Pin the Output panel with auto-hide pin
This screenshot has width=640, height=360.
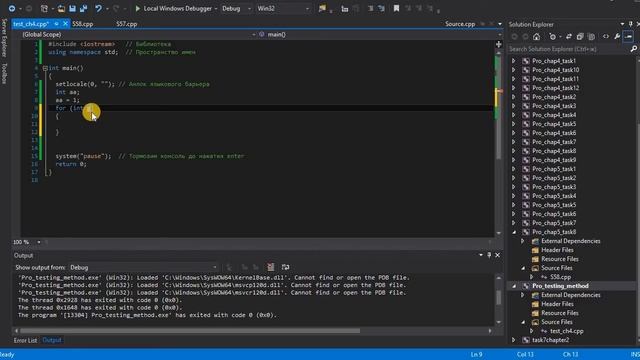point(489,255)
